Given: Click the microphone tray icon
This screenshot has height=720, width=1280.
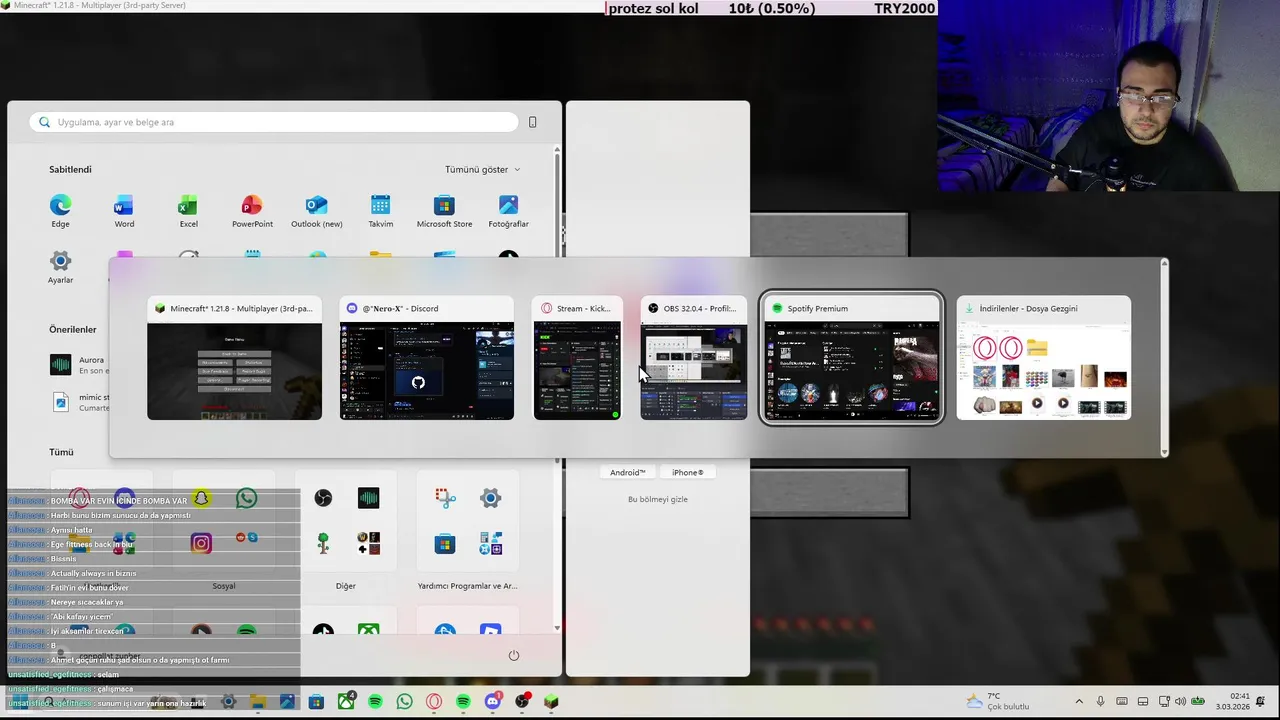Looking at the screenshot, I should click(1100, 702).
